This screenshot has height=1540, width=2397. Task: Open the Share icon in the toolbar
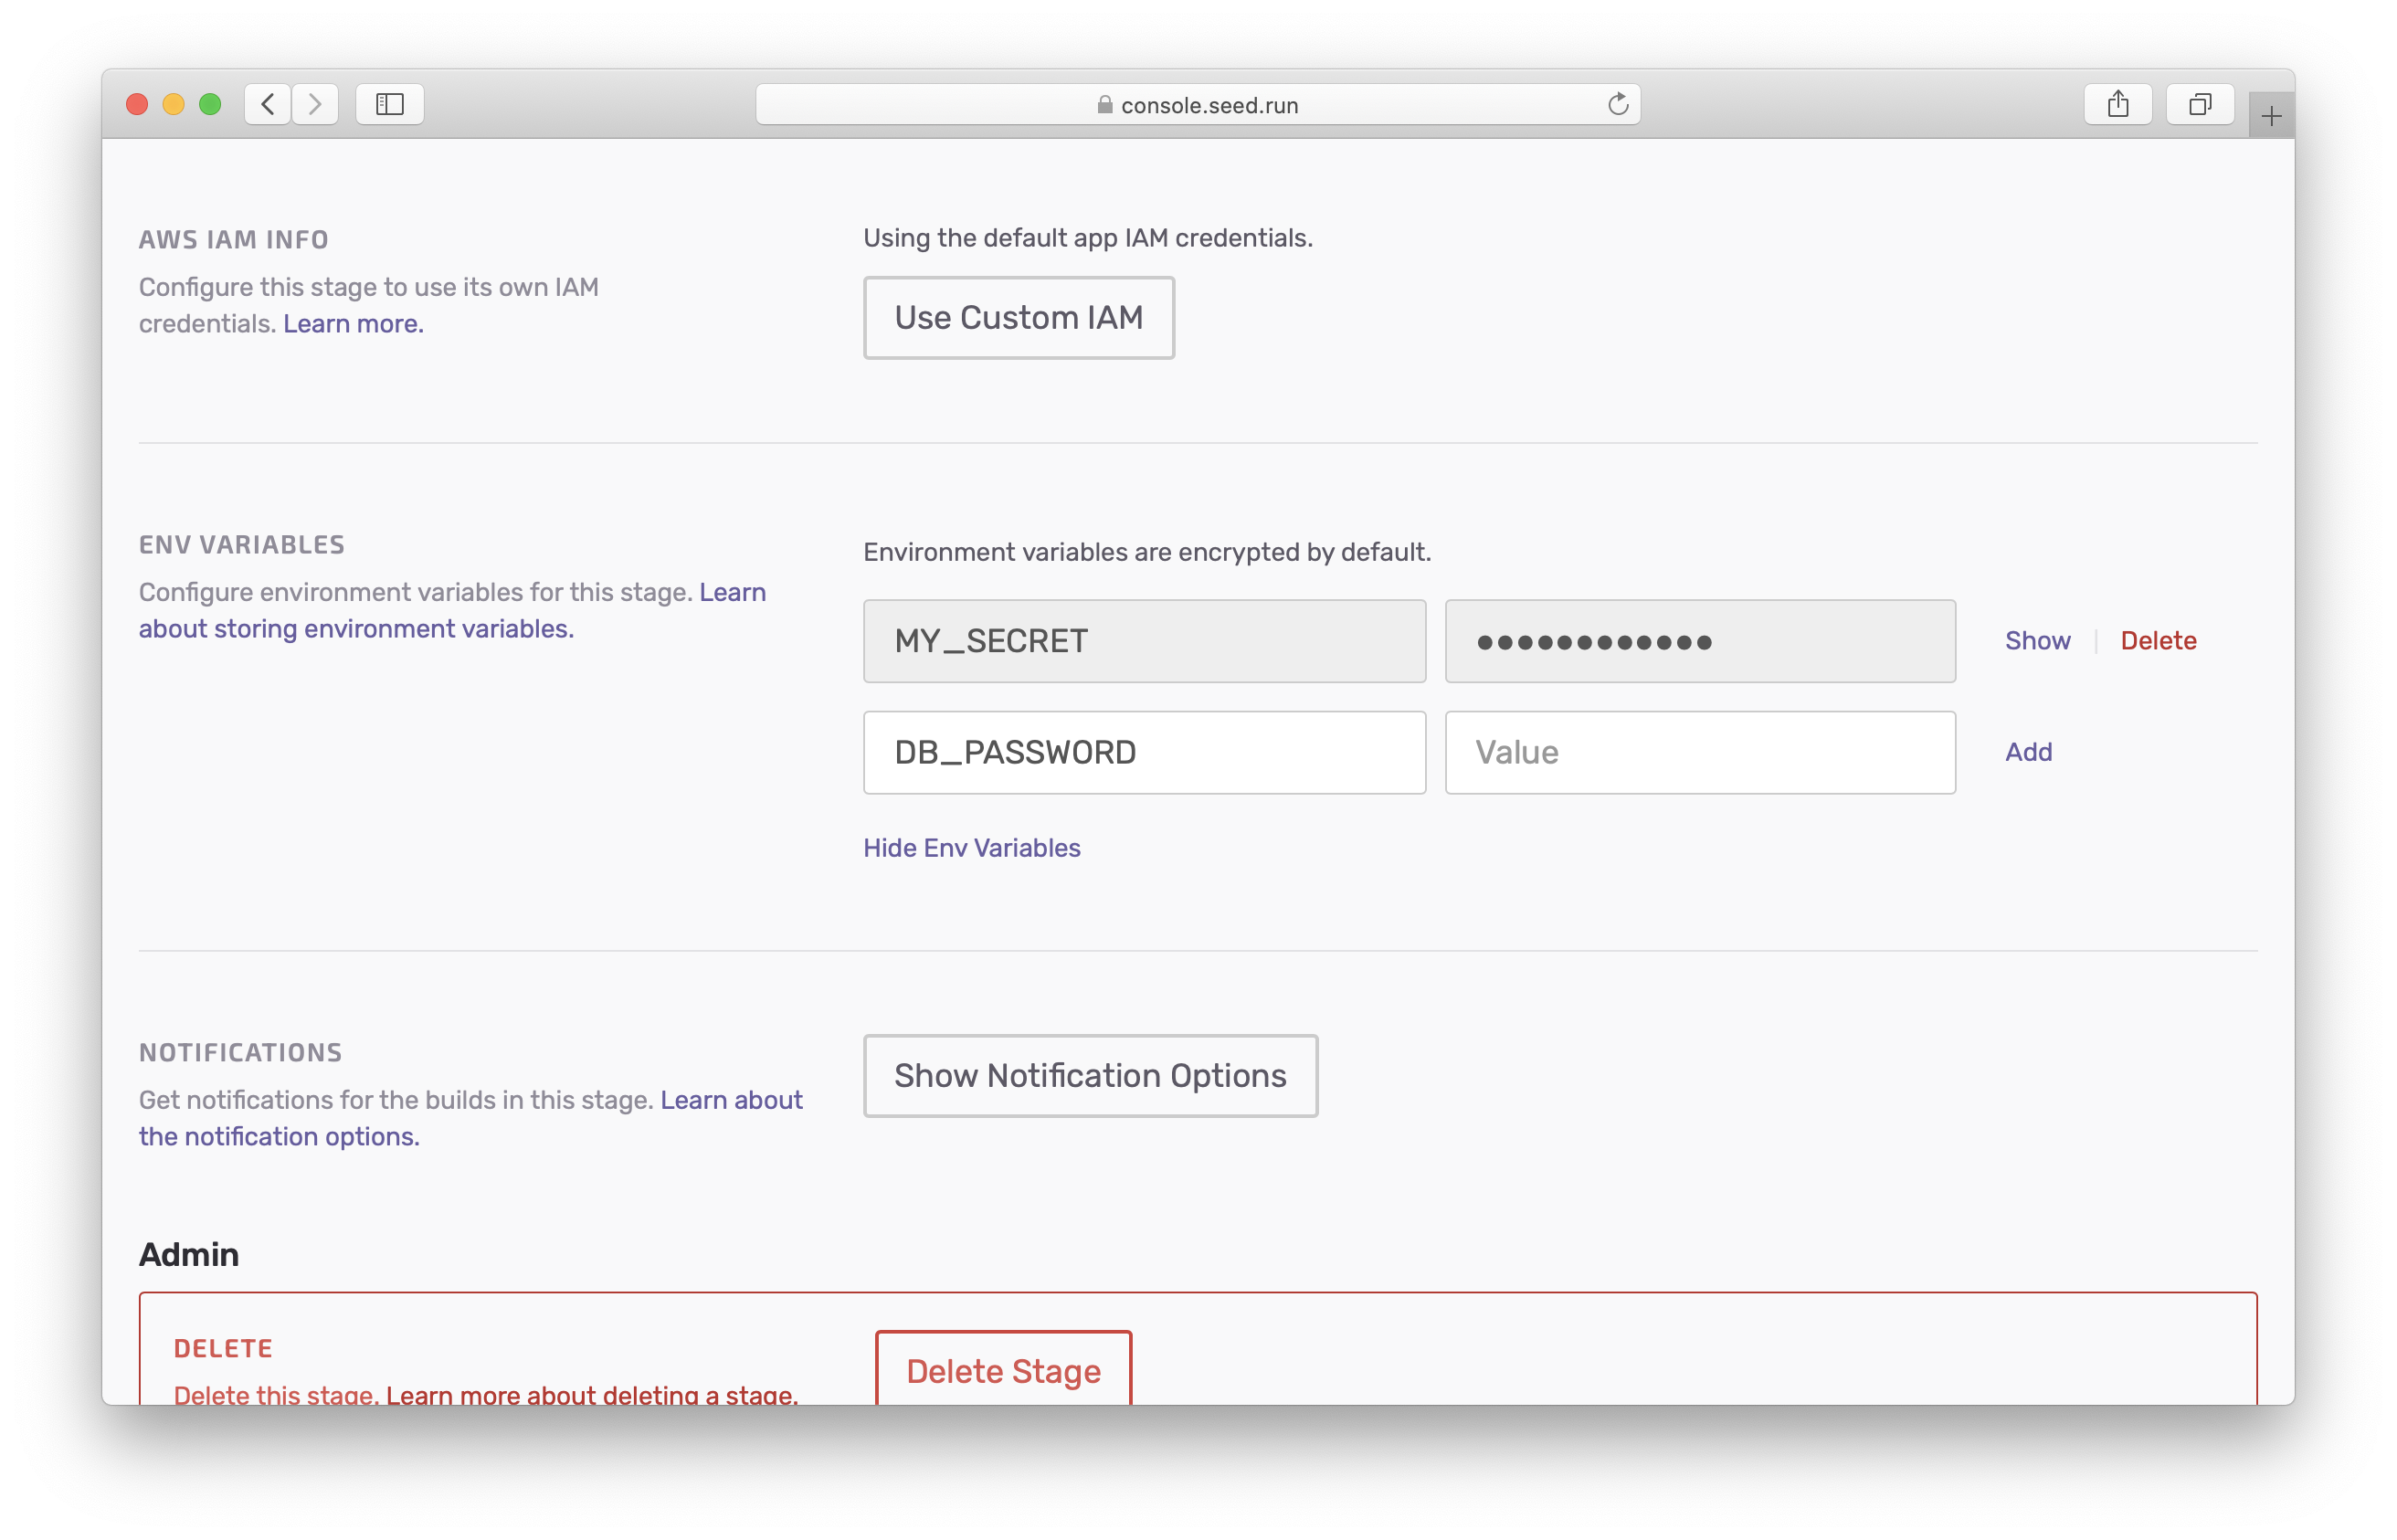coord(2117,104)
